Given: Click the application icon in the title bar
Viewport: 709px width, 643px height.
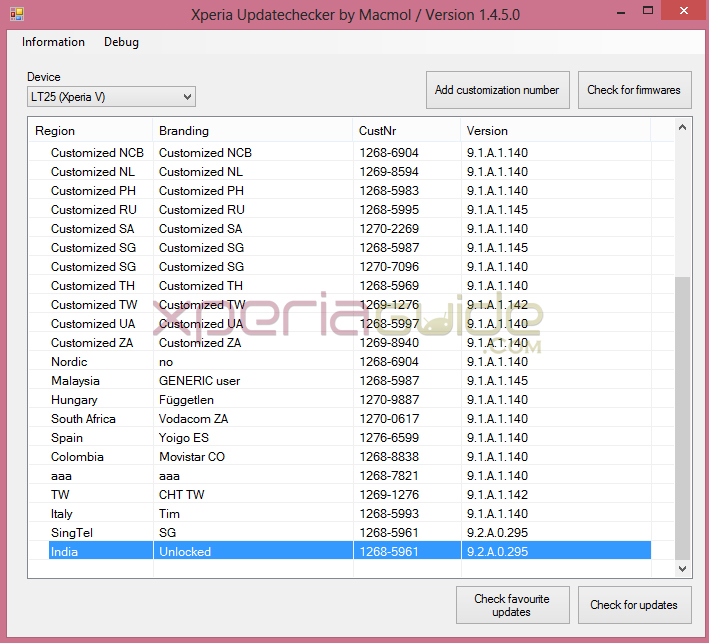Looking at the screenshot, I should pyautogui.click(x=17, y=14).
